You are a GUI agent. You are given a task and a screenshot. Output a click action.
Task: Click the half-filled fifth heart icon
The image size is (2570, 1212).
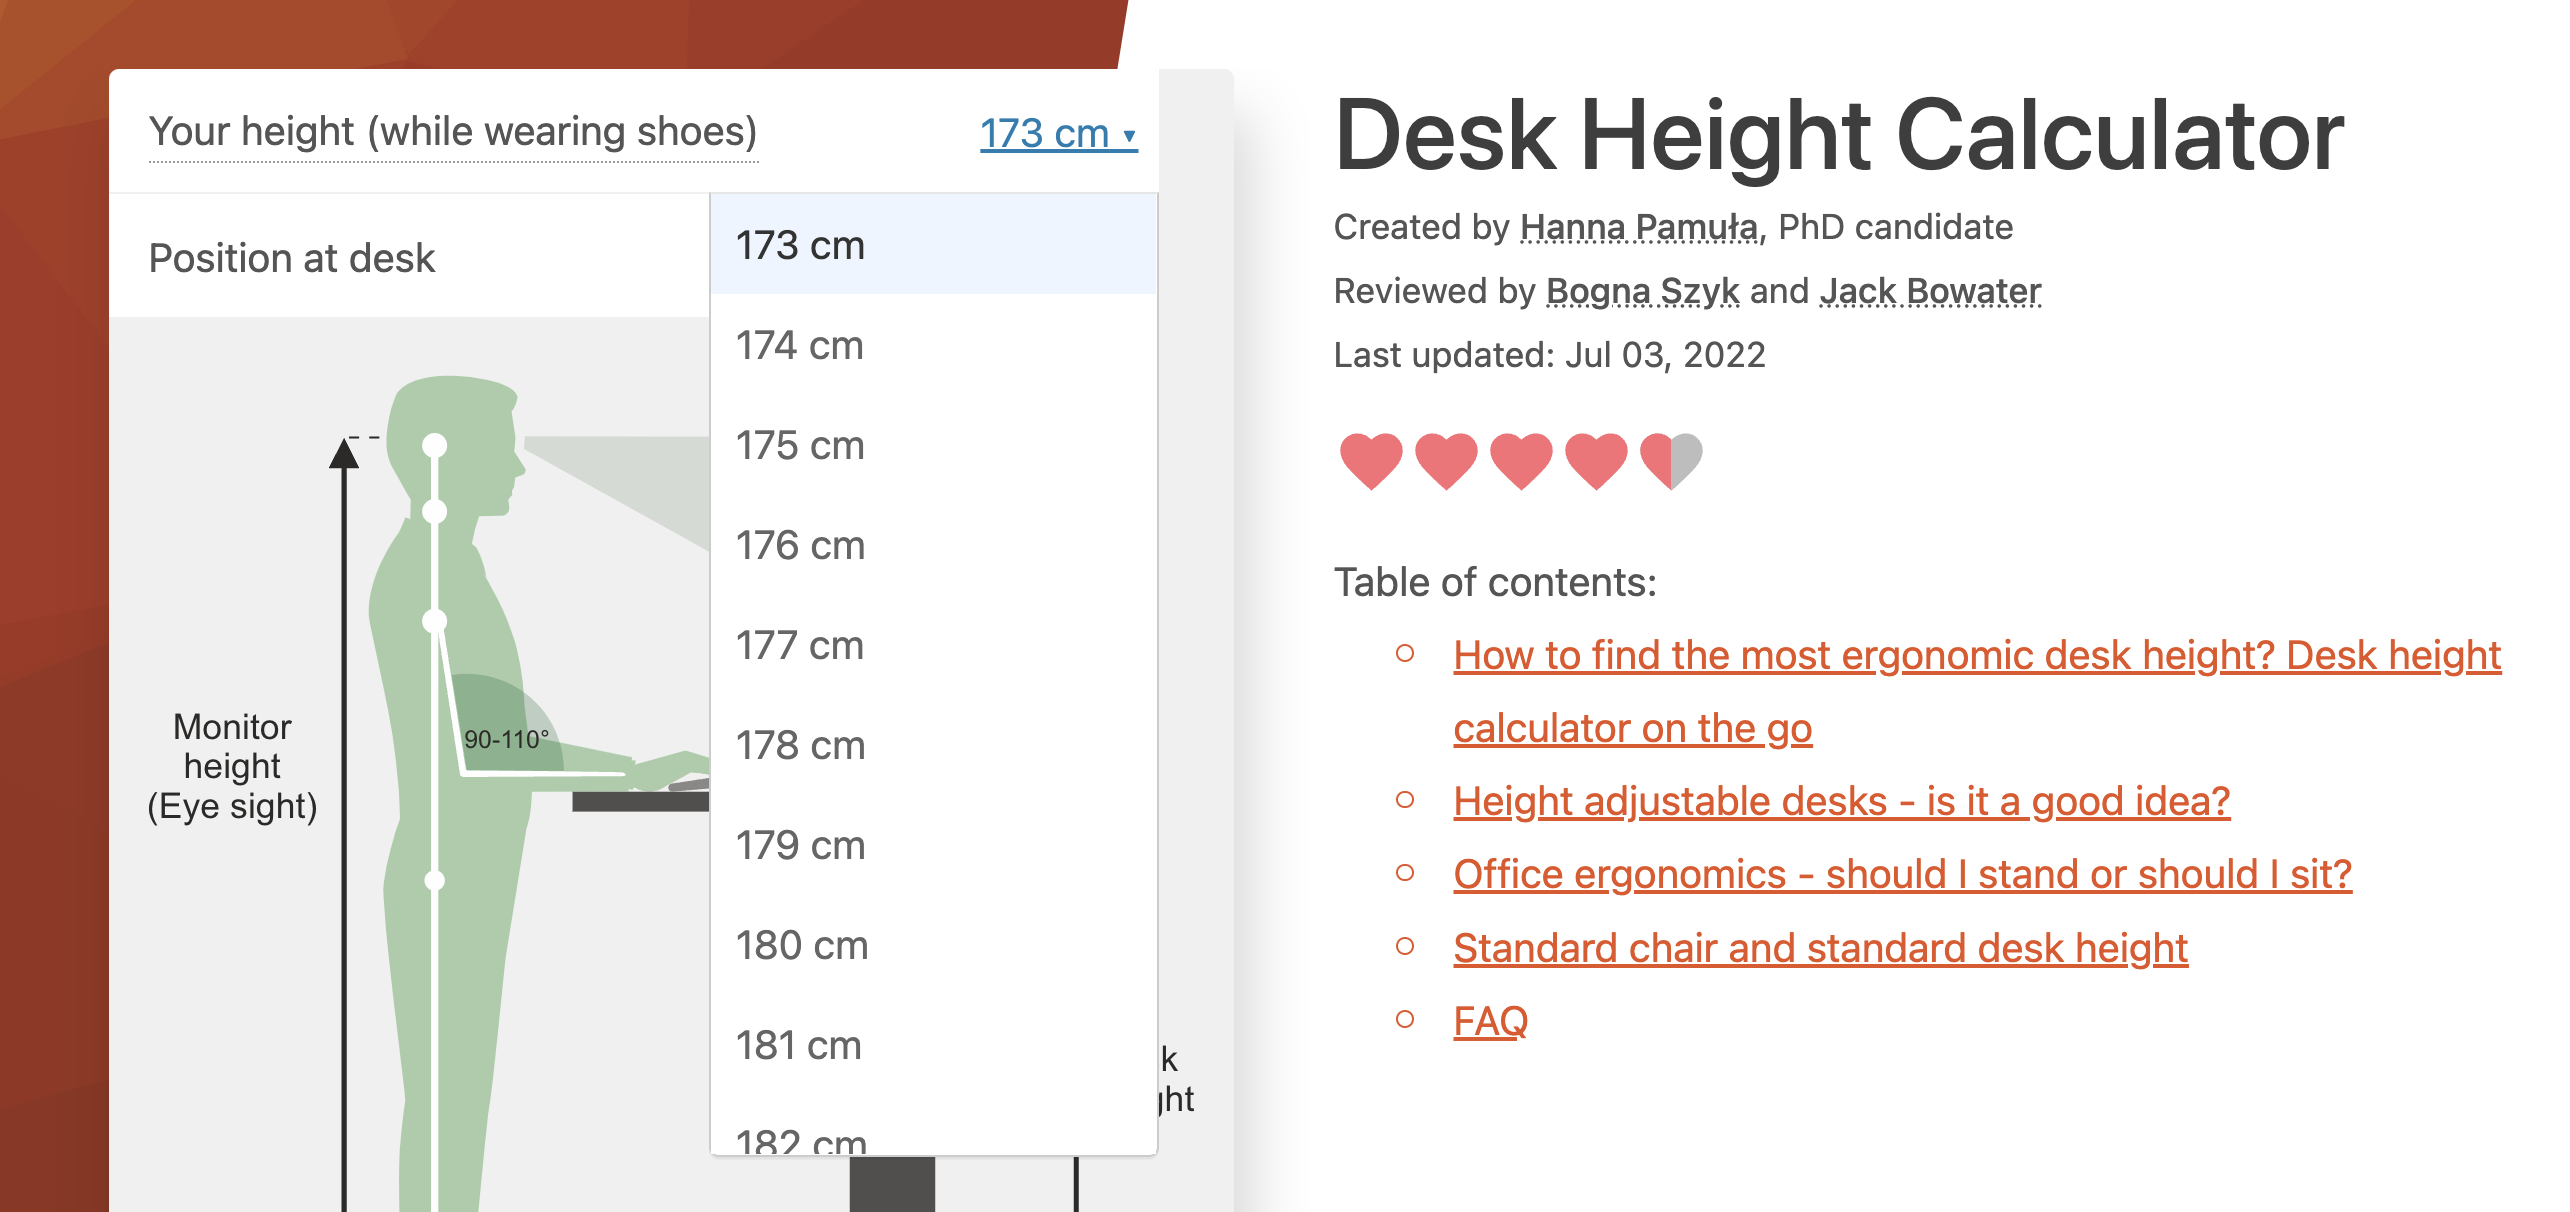1671,461
